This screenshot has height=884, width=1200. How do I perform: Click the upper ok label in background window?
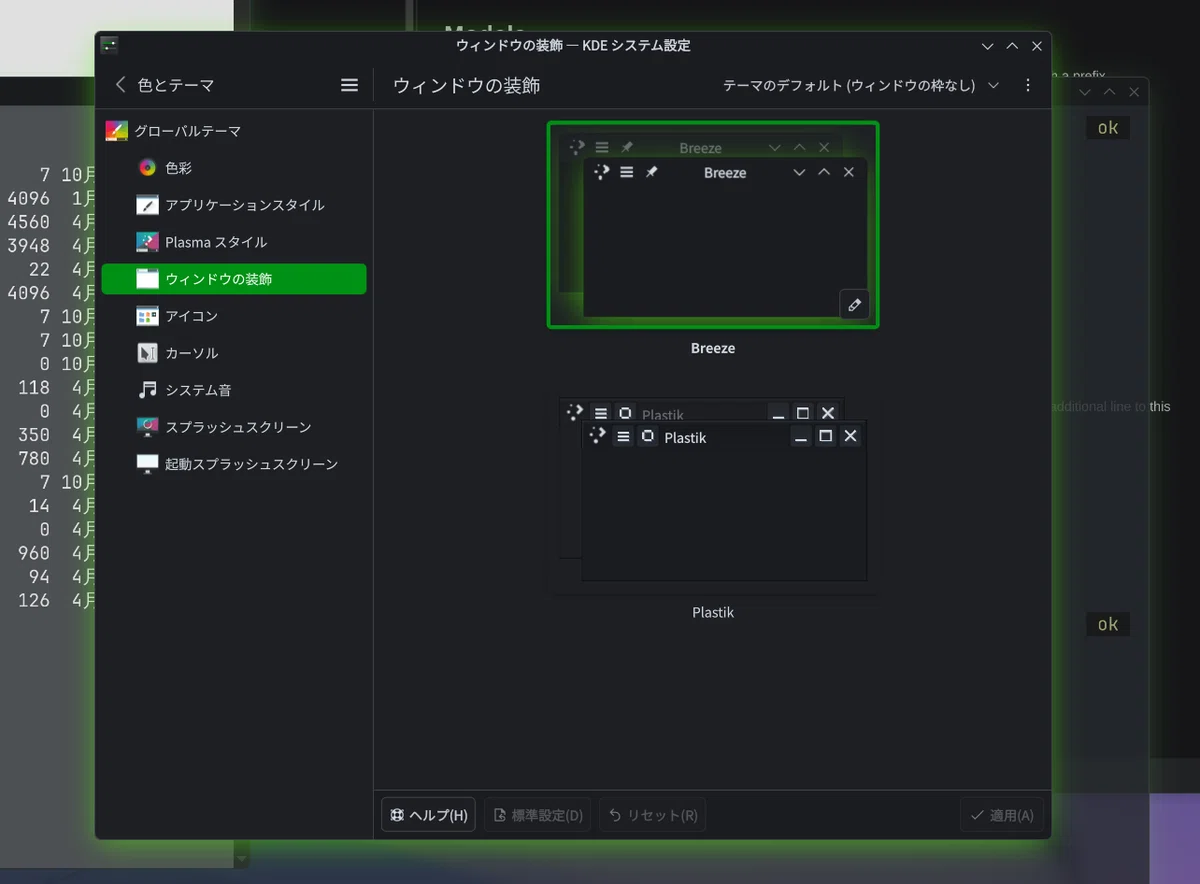(x=1108, y=128)
